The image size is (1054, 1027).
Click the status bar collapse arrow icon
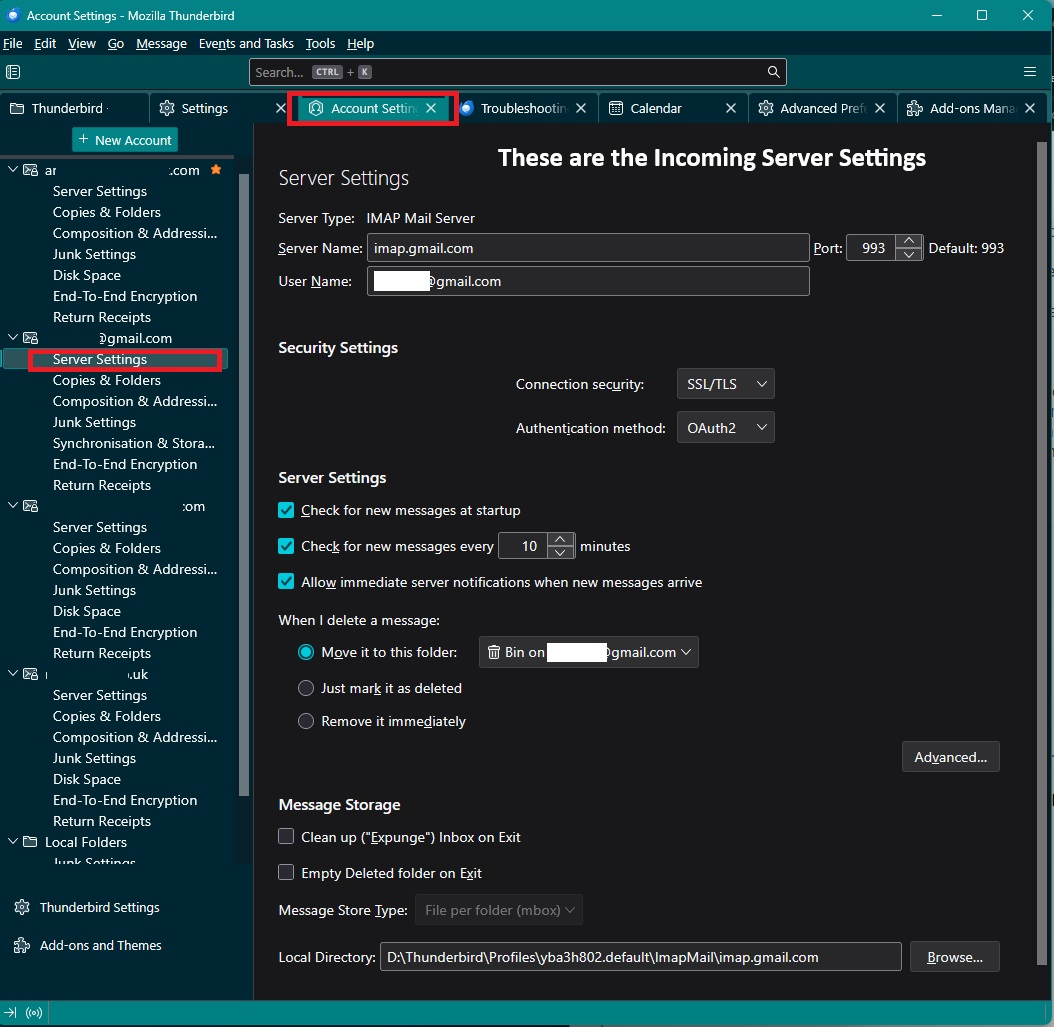11,1012
